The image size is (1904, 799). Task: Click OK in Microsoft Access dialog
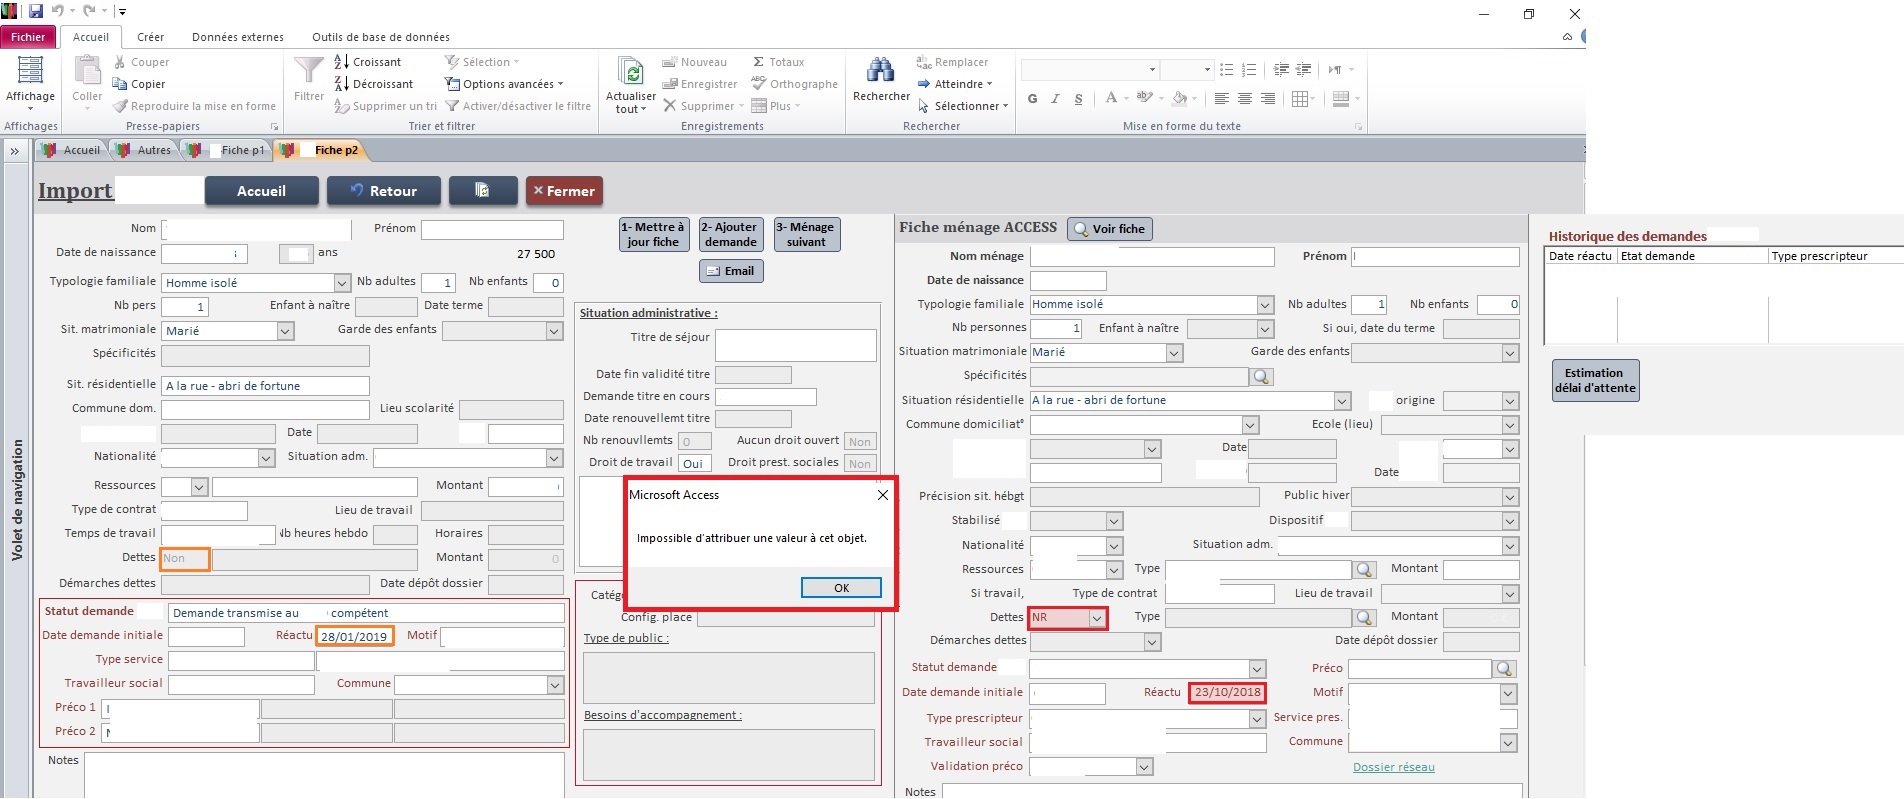coord(841,588)
